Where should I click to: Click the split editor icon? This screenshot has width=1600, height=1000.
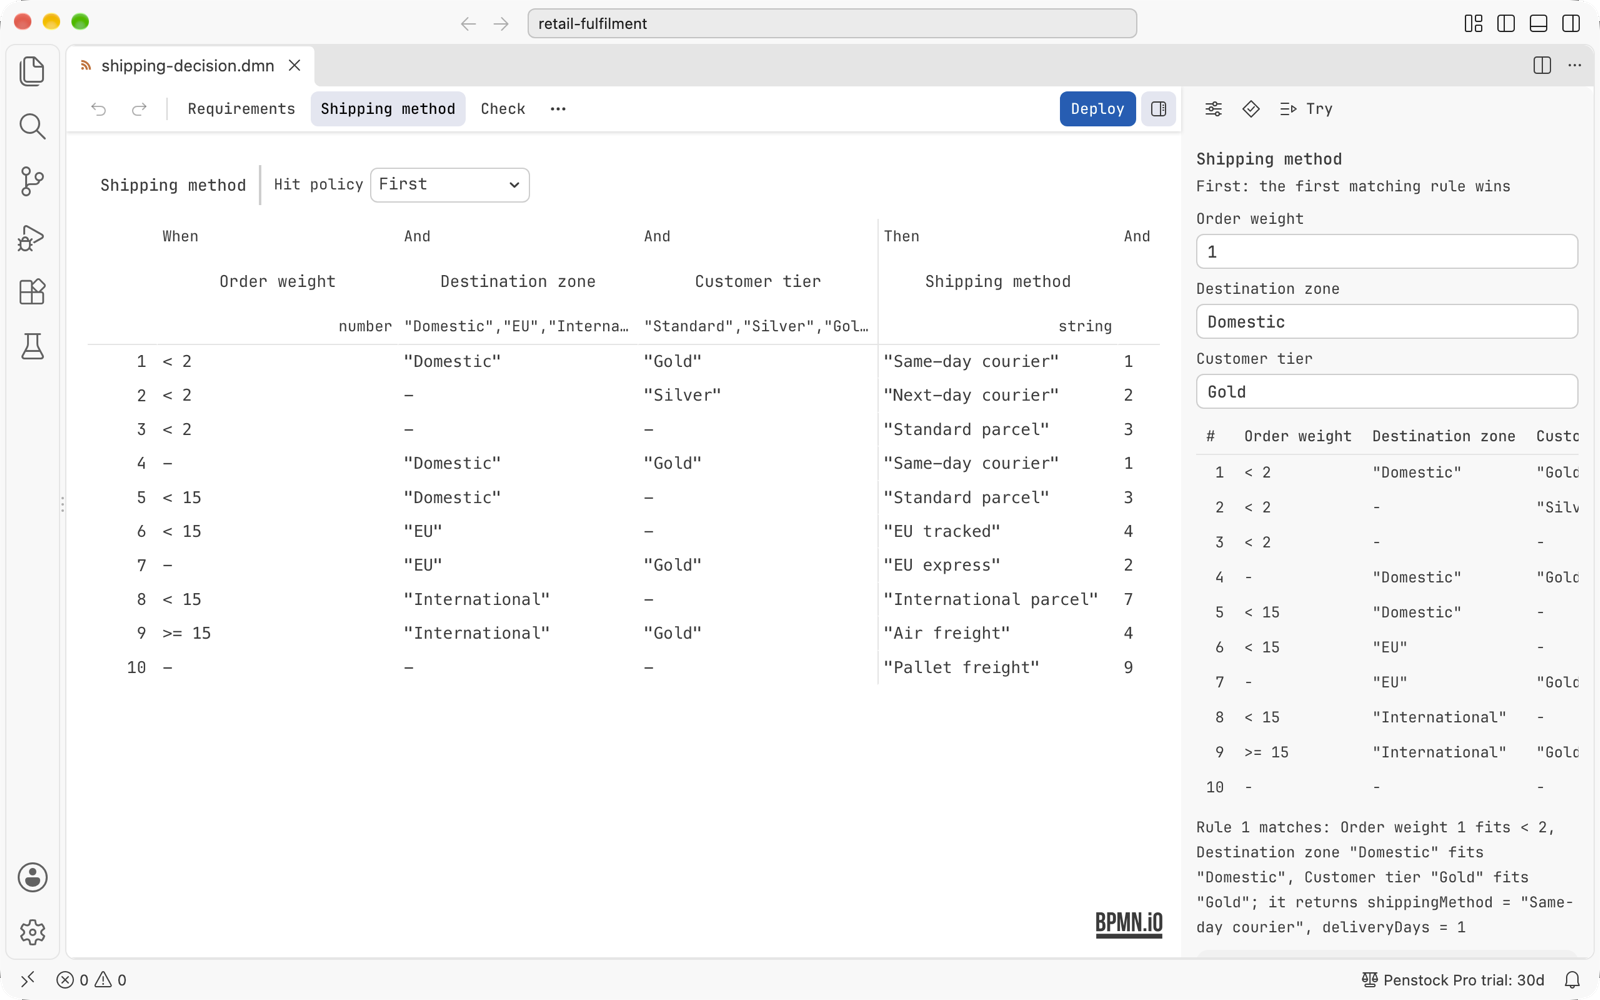(x=1542, y=65)
